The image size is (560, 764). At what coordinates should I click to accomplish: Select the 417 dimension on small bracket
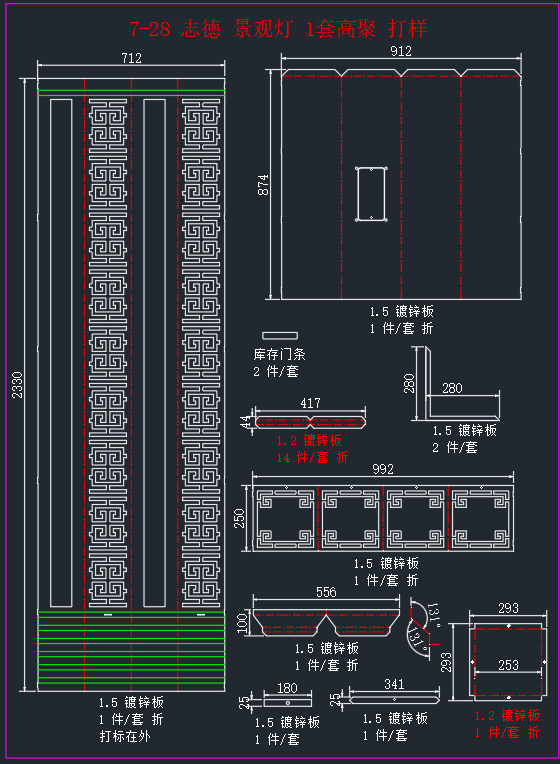(310, 403)
